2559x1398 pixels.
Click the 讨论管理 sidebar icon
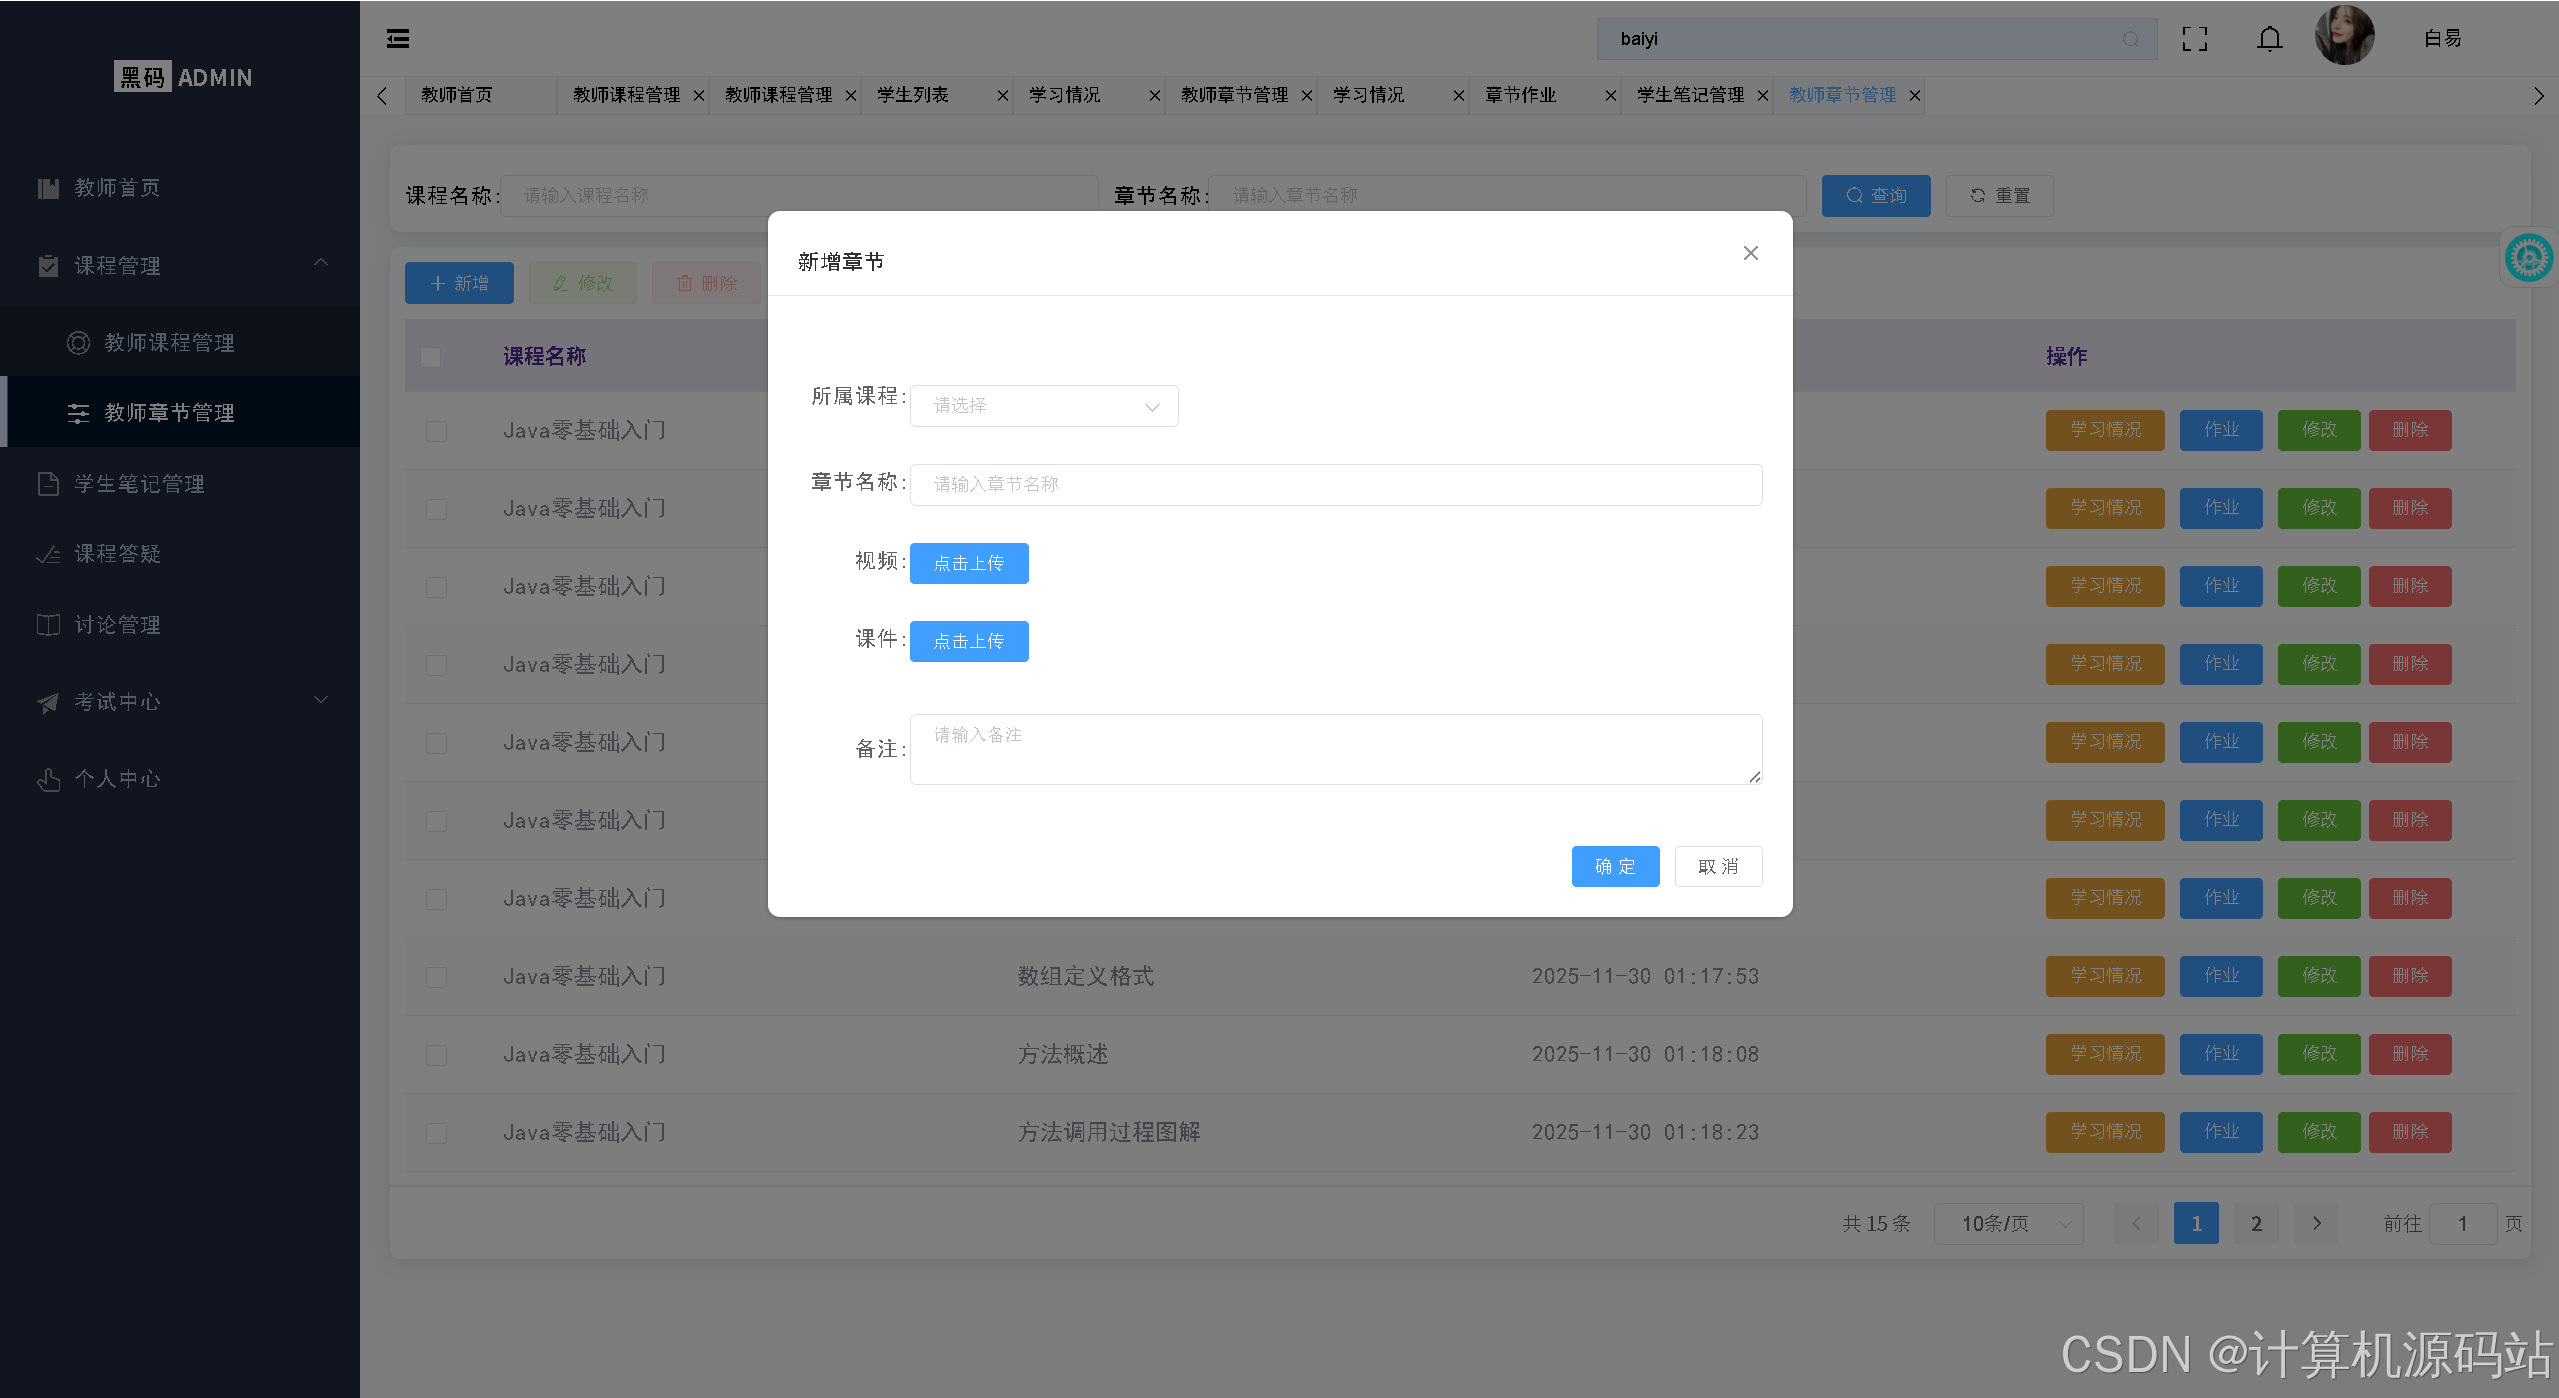click(48, 624)
